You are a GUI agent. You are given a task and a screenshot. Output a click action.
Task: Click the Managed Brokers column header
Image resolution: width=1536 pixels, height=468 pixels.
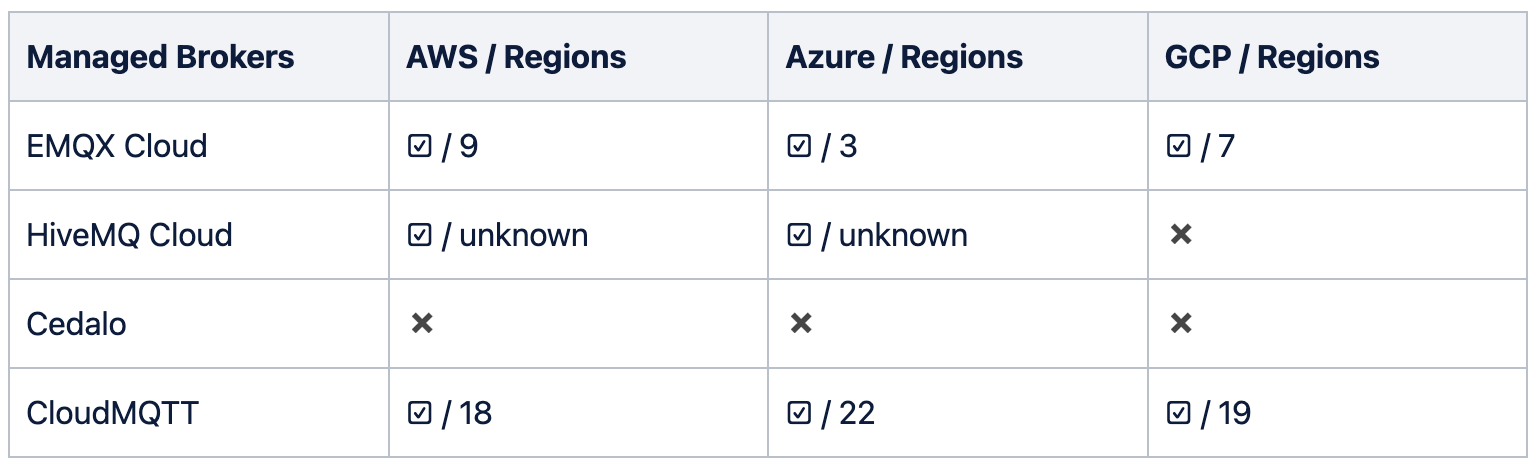click(x=161, y=57)
